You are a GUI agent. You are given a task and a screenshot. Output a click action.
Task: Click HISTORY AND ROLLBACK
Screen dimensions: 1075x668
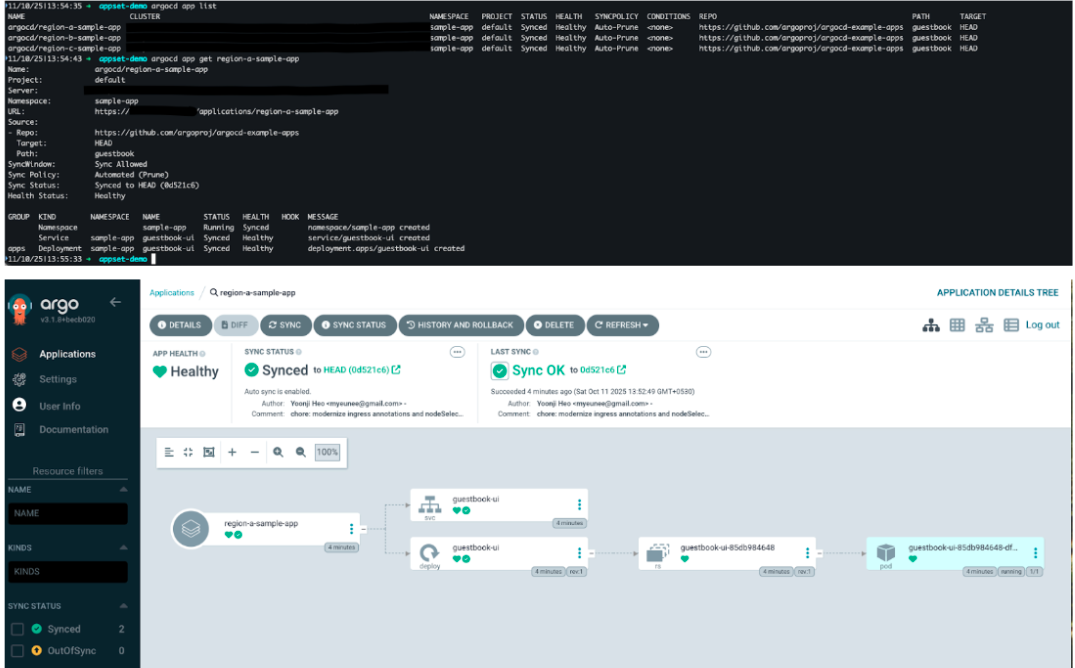(461, 325)
